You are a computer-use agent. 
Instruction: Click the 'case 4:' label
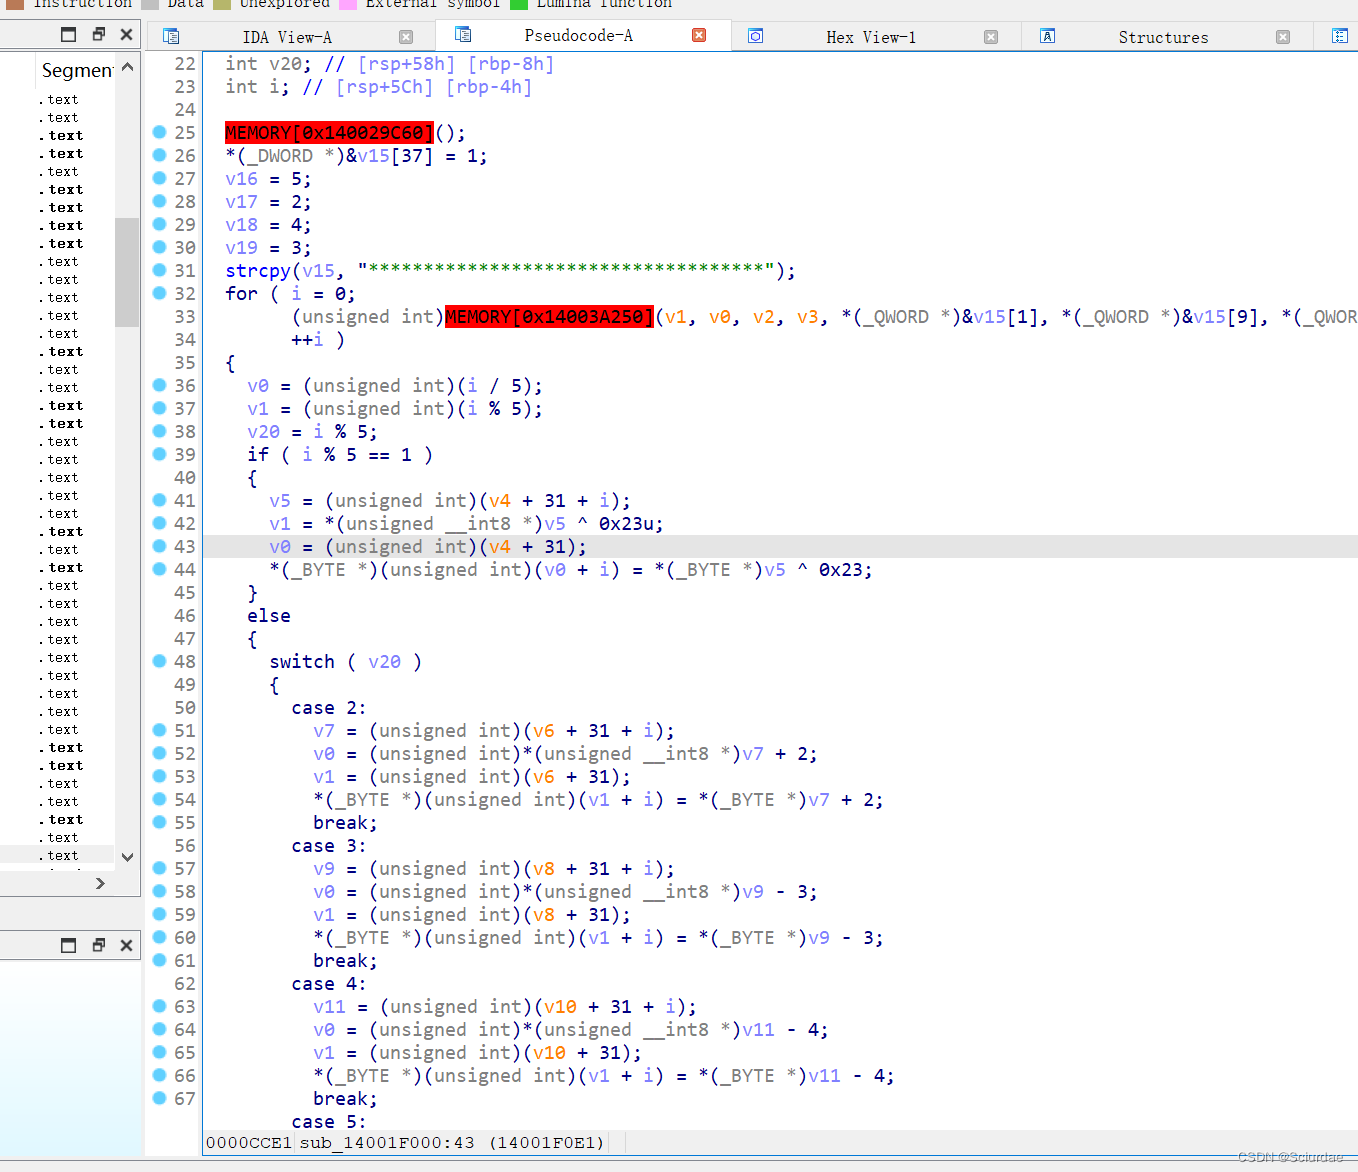(x=329, y=984)
